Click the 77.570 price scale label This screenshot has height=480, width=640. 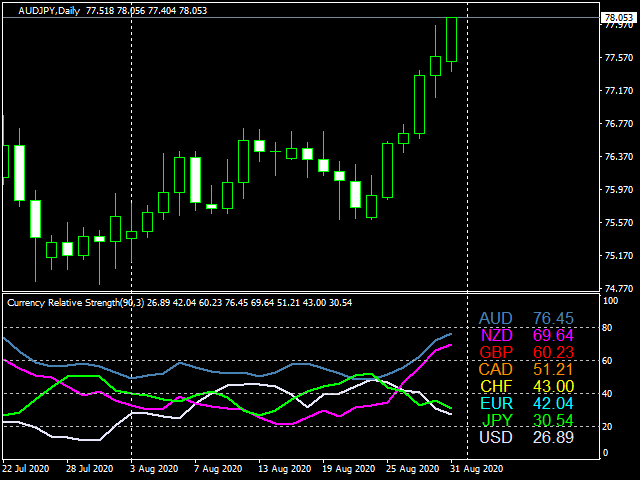click(x=619, y=58)
